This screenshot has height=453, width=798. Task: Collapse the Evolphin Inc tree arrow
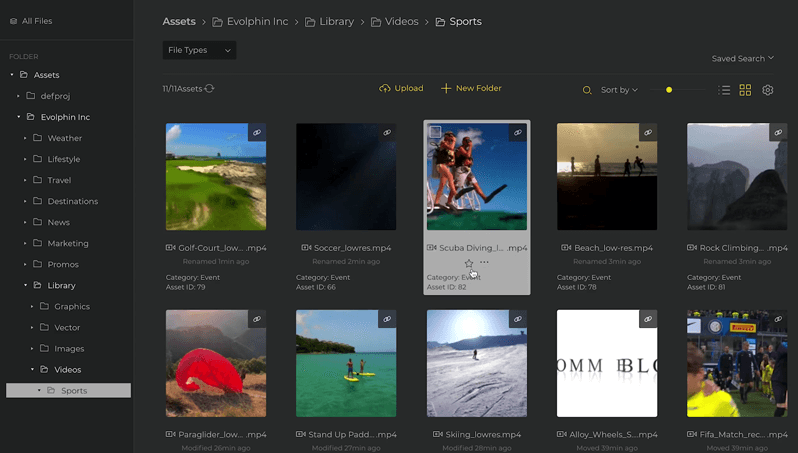click(19, 117)
